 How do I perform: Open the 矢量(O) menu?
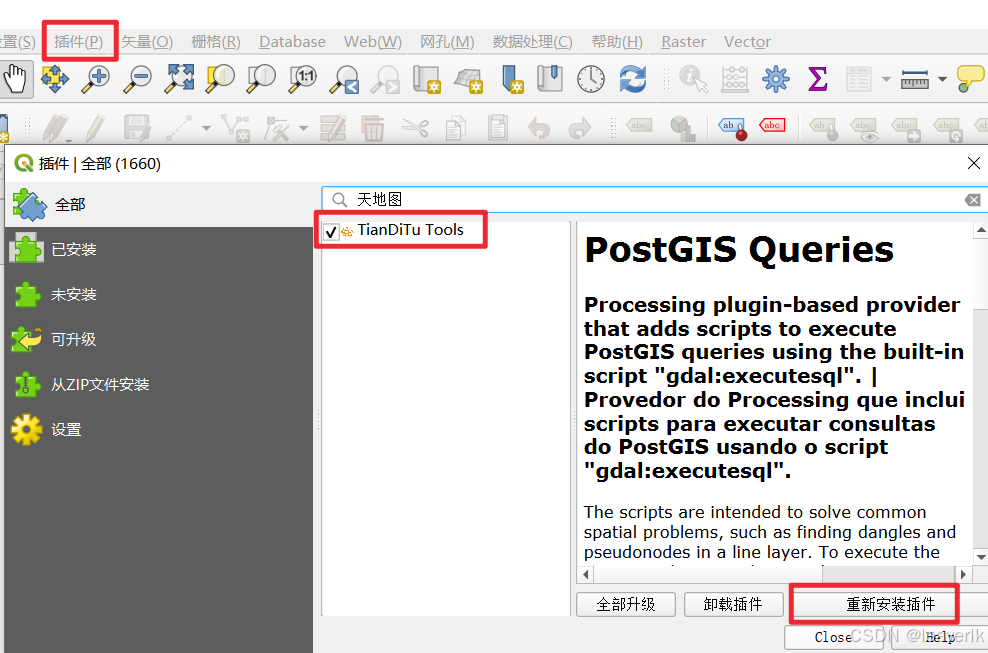pyautogui.click(x=147, y=42)
